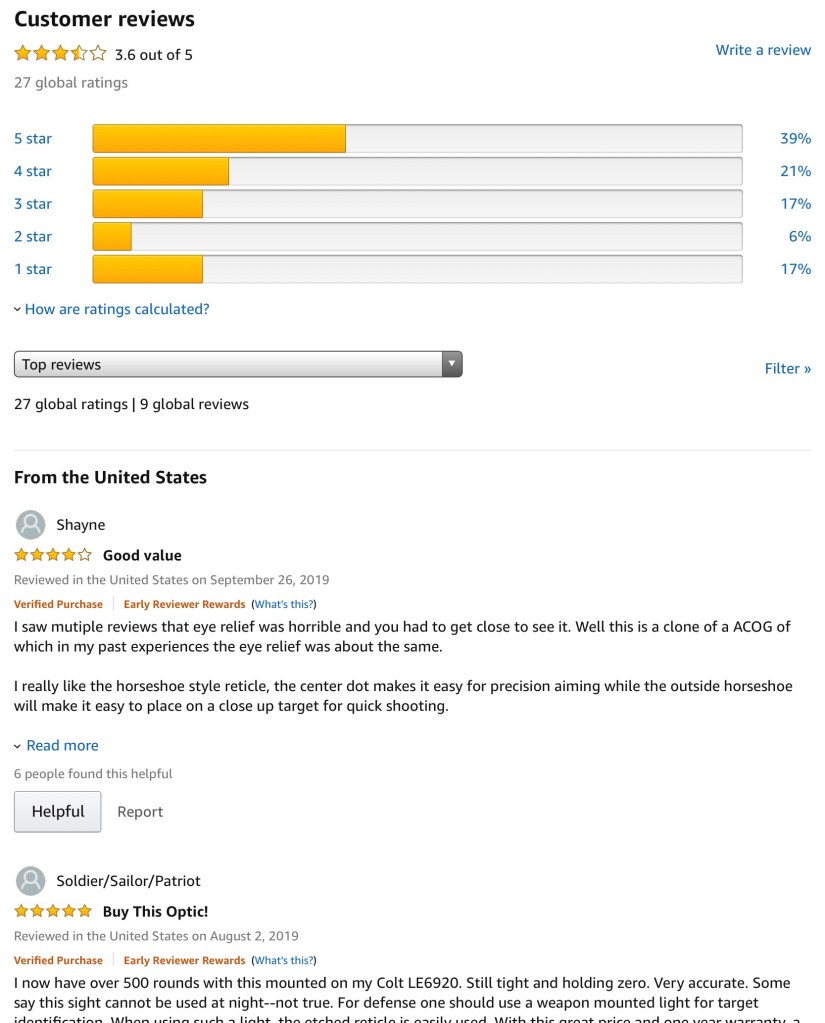Click the overall 3.6 star rating icons
Screen dimensions: 825x1023
click(60, 54)
